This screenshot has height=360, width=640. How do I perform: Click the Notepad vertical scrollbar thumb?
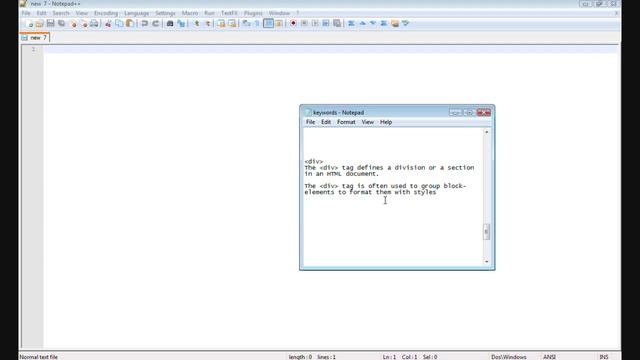[486, 232]
